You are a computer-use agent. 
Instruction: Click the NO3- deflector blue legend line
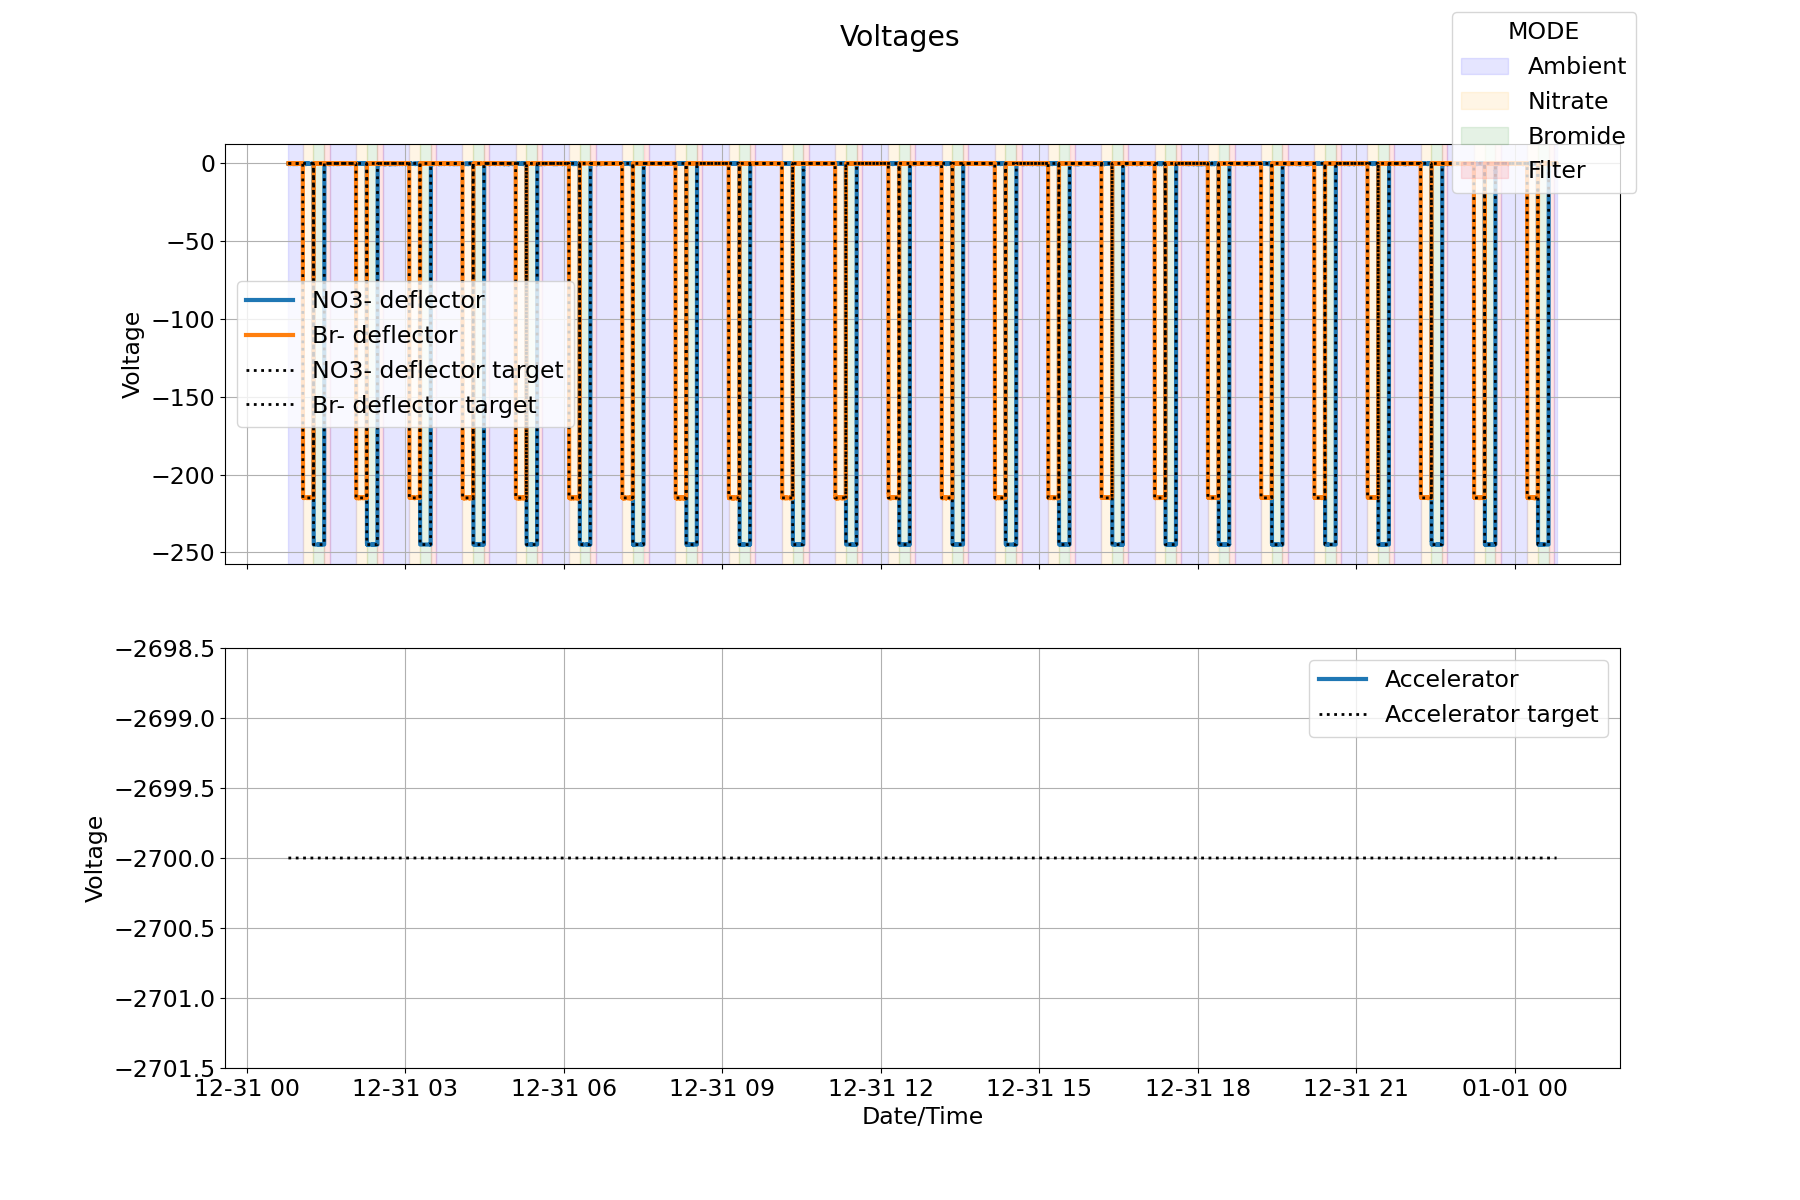[270, 300]
